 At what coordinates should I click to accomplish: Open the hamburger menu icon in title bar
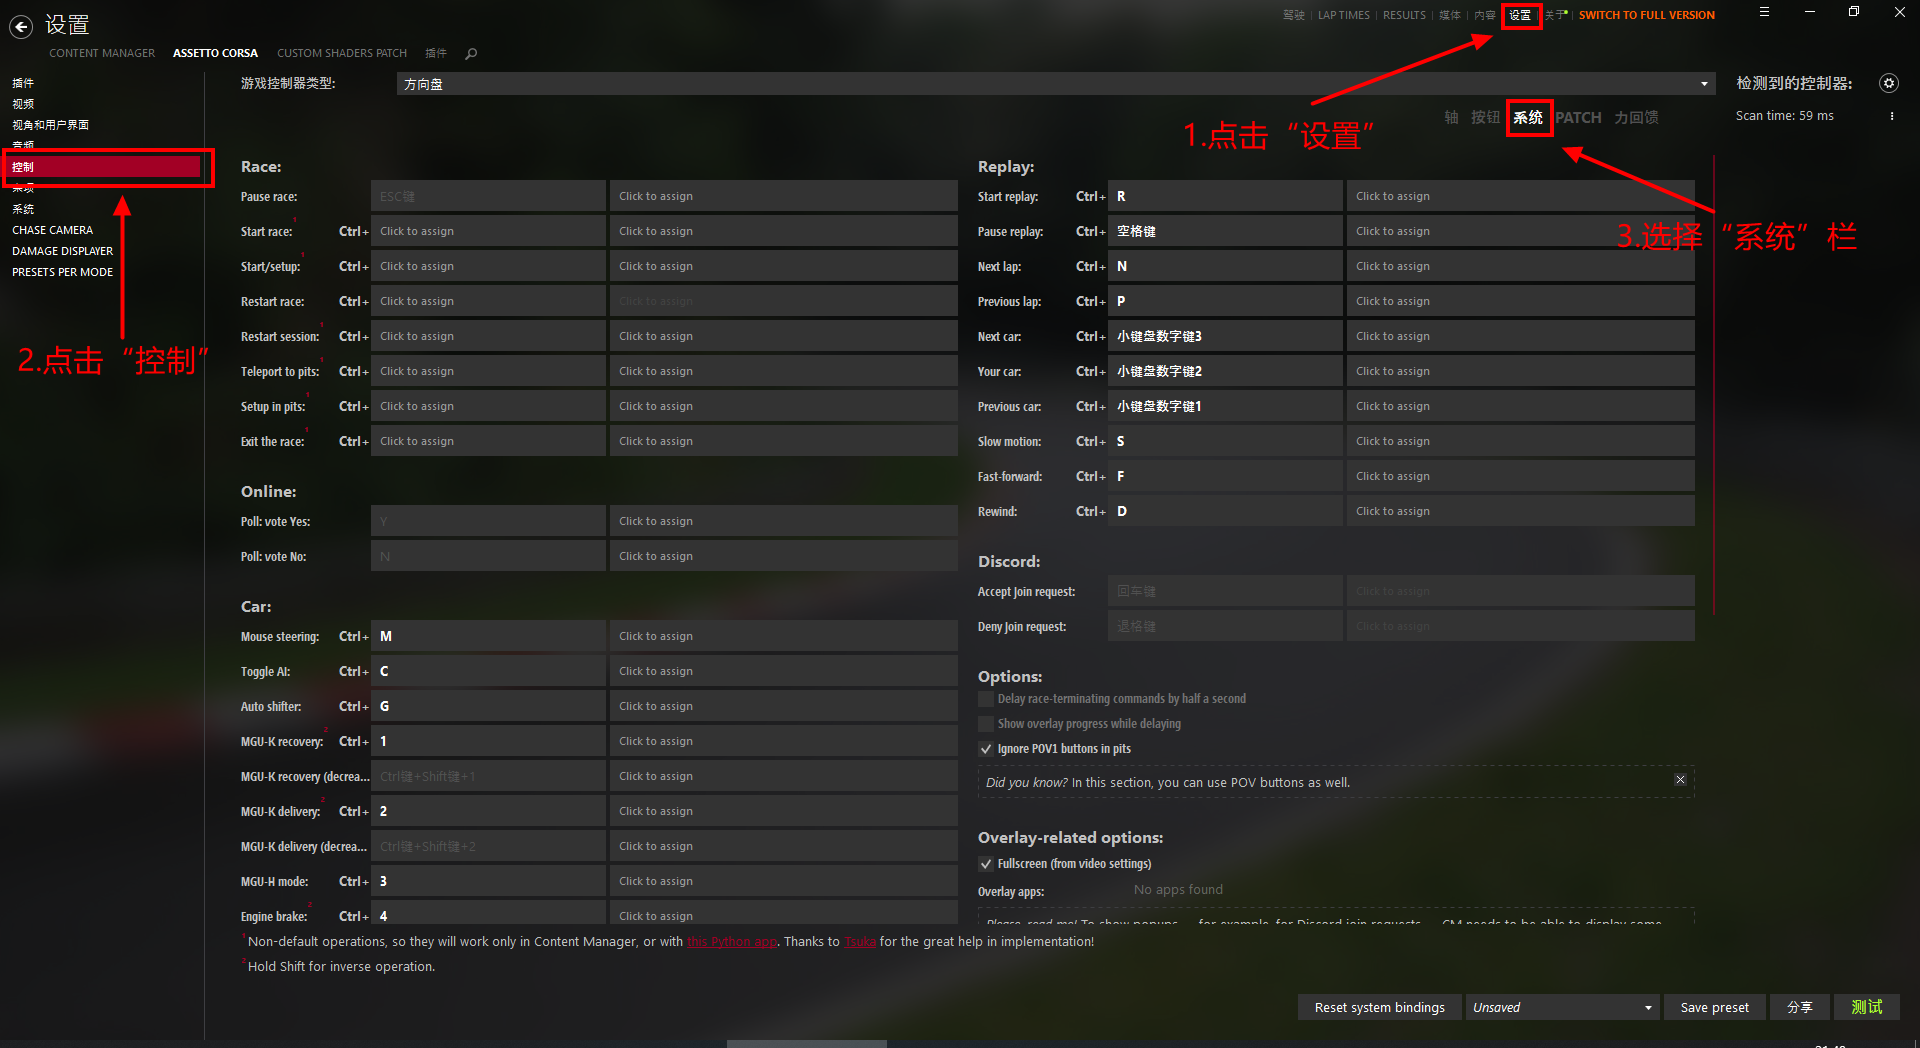1764,12
